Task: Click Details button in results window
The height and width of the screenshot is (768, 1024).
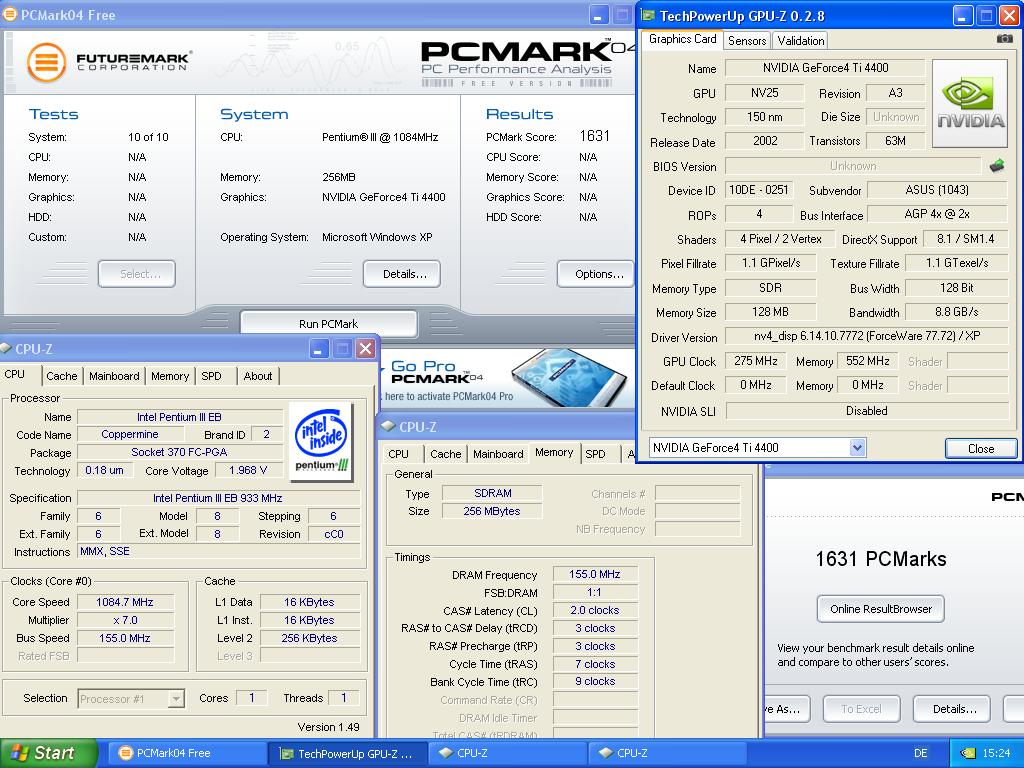Action: [952, 709]
